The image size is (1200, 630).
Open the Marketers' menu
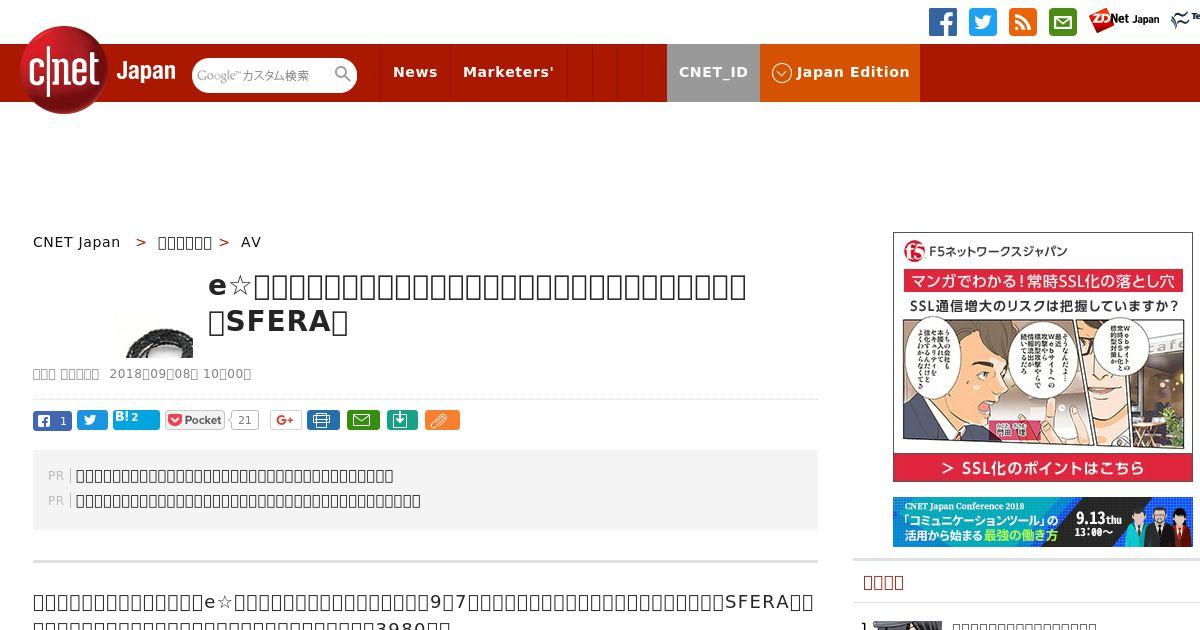point(508,72)
